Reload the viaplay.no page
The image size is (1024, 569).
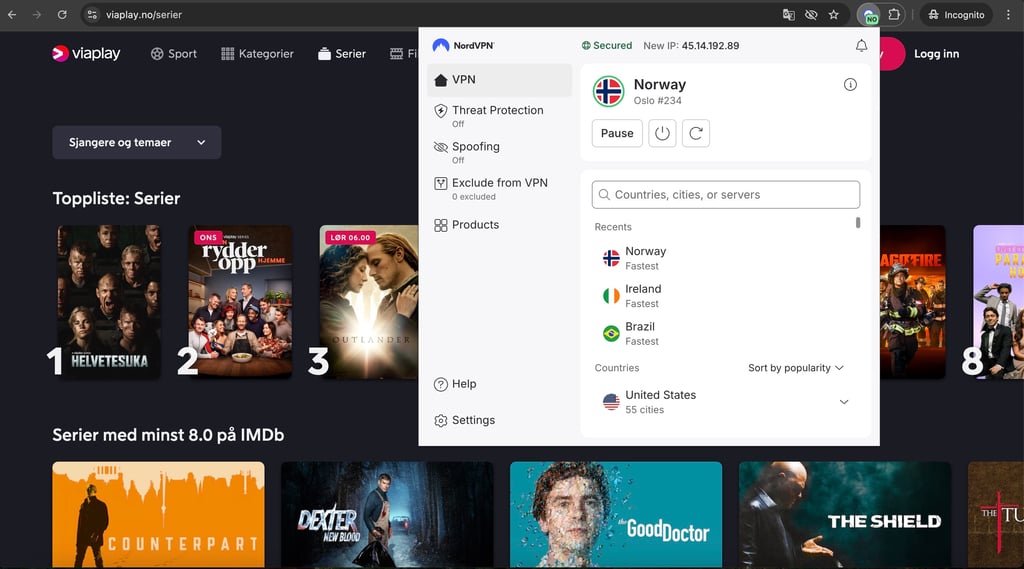tap(62, 14)
